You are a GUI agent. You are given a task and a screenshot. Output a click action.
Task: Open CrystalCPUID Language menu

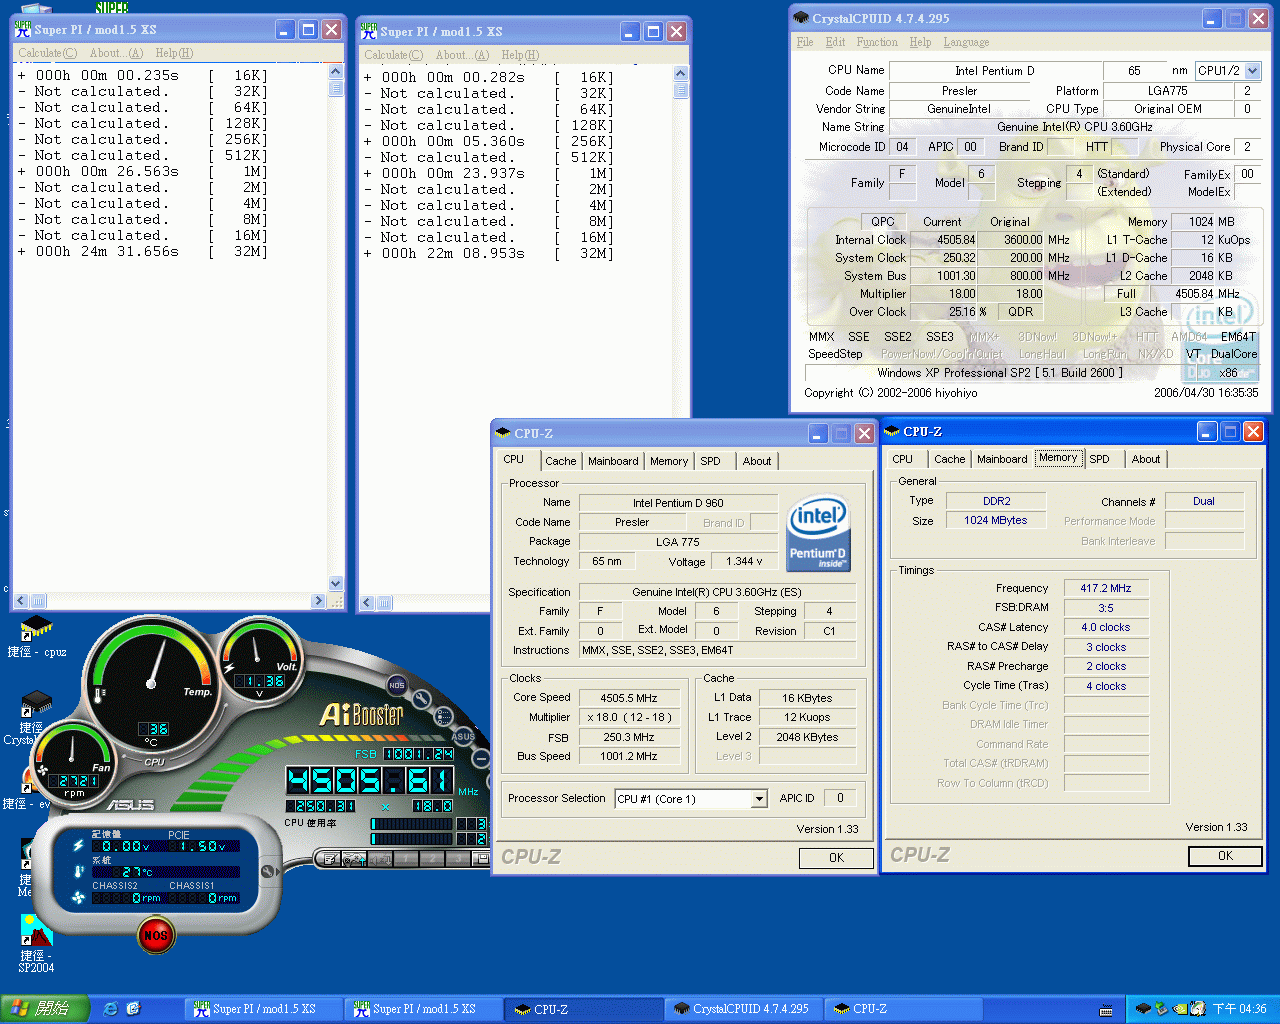966,42
